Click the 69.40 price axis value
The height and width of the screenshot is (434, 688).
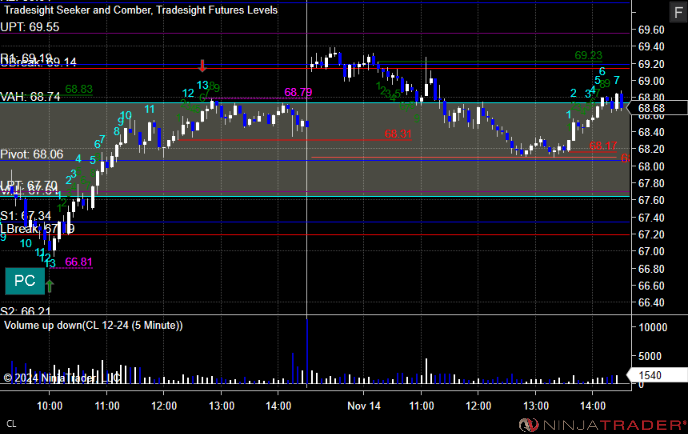tap(651, 47)
